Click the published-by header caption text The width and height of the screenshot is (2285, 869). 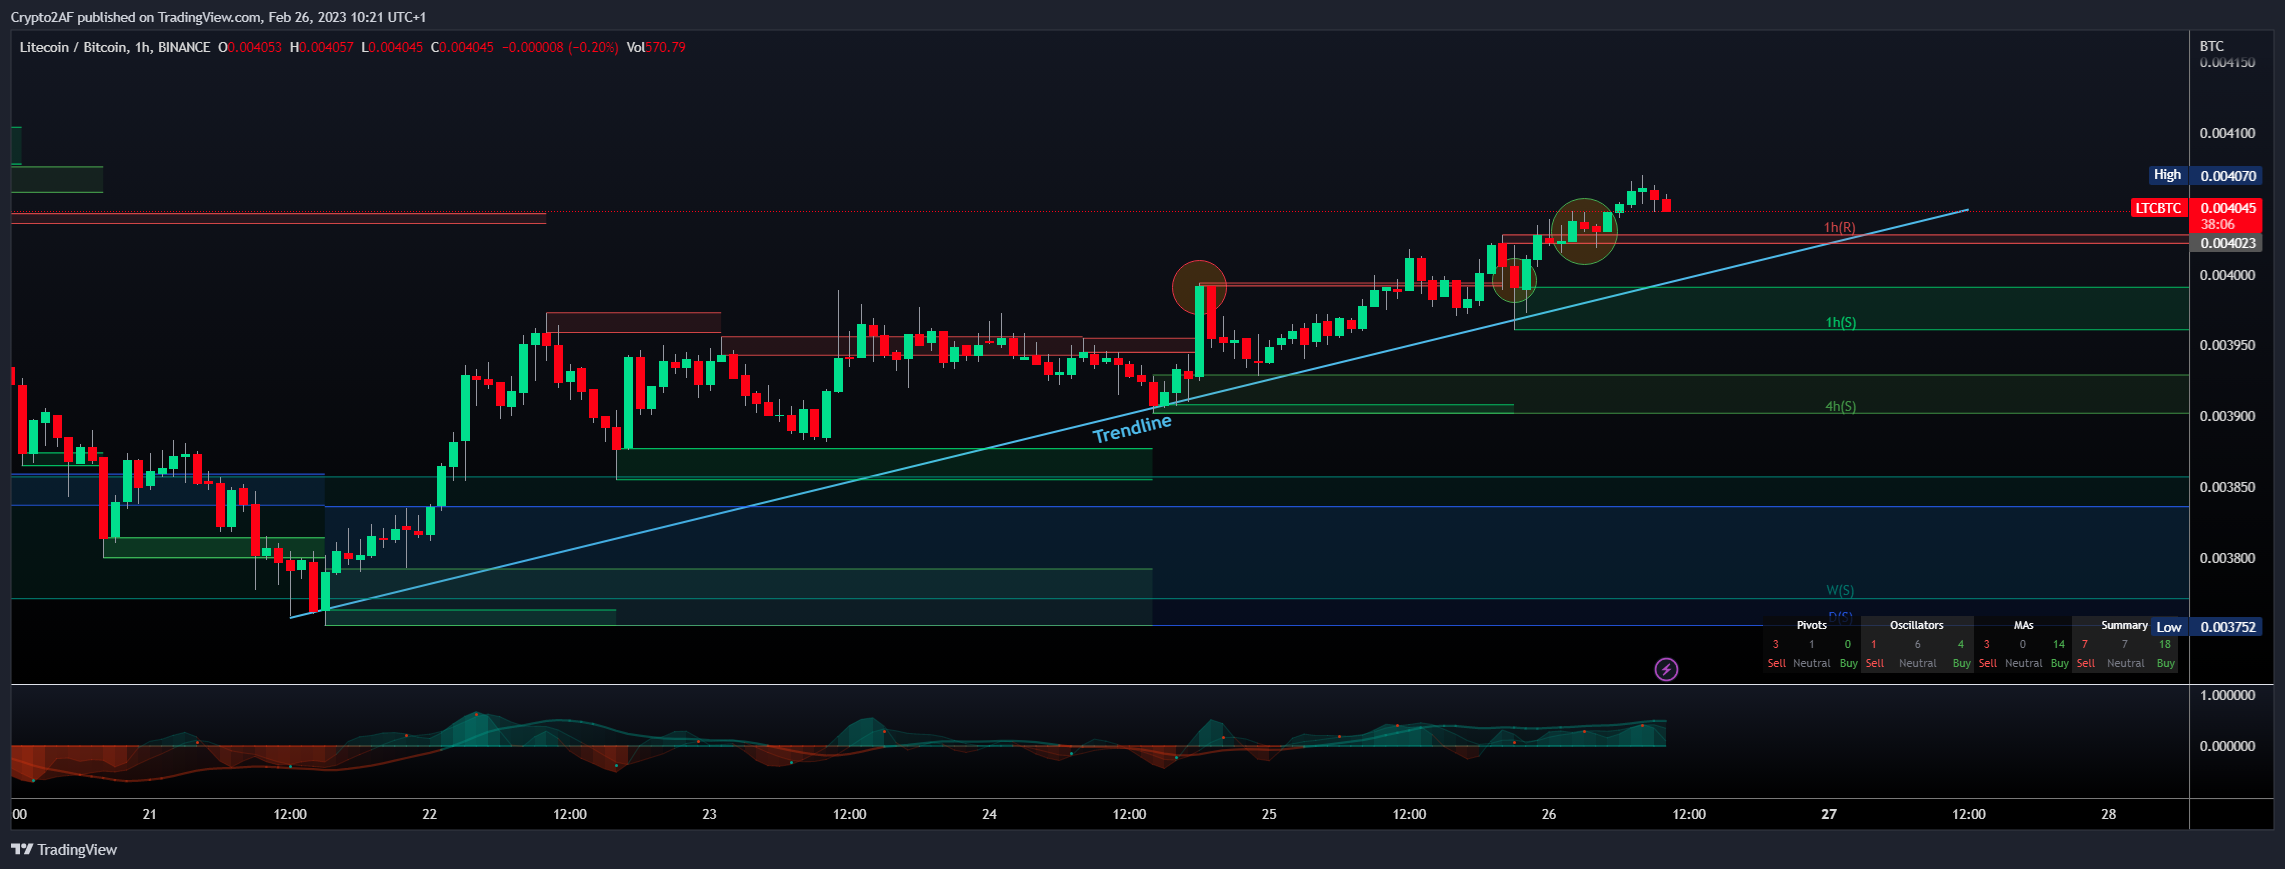[218, 17]
